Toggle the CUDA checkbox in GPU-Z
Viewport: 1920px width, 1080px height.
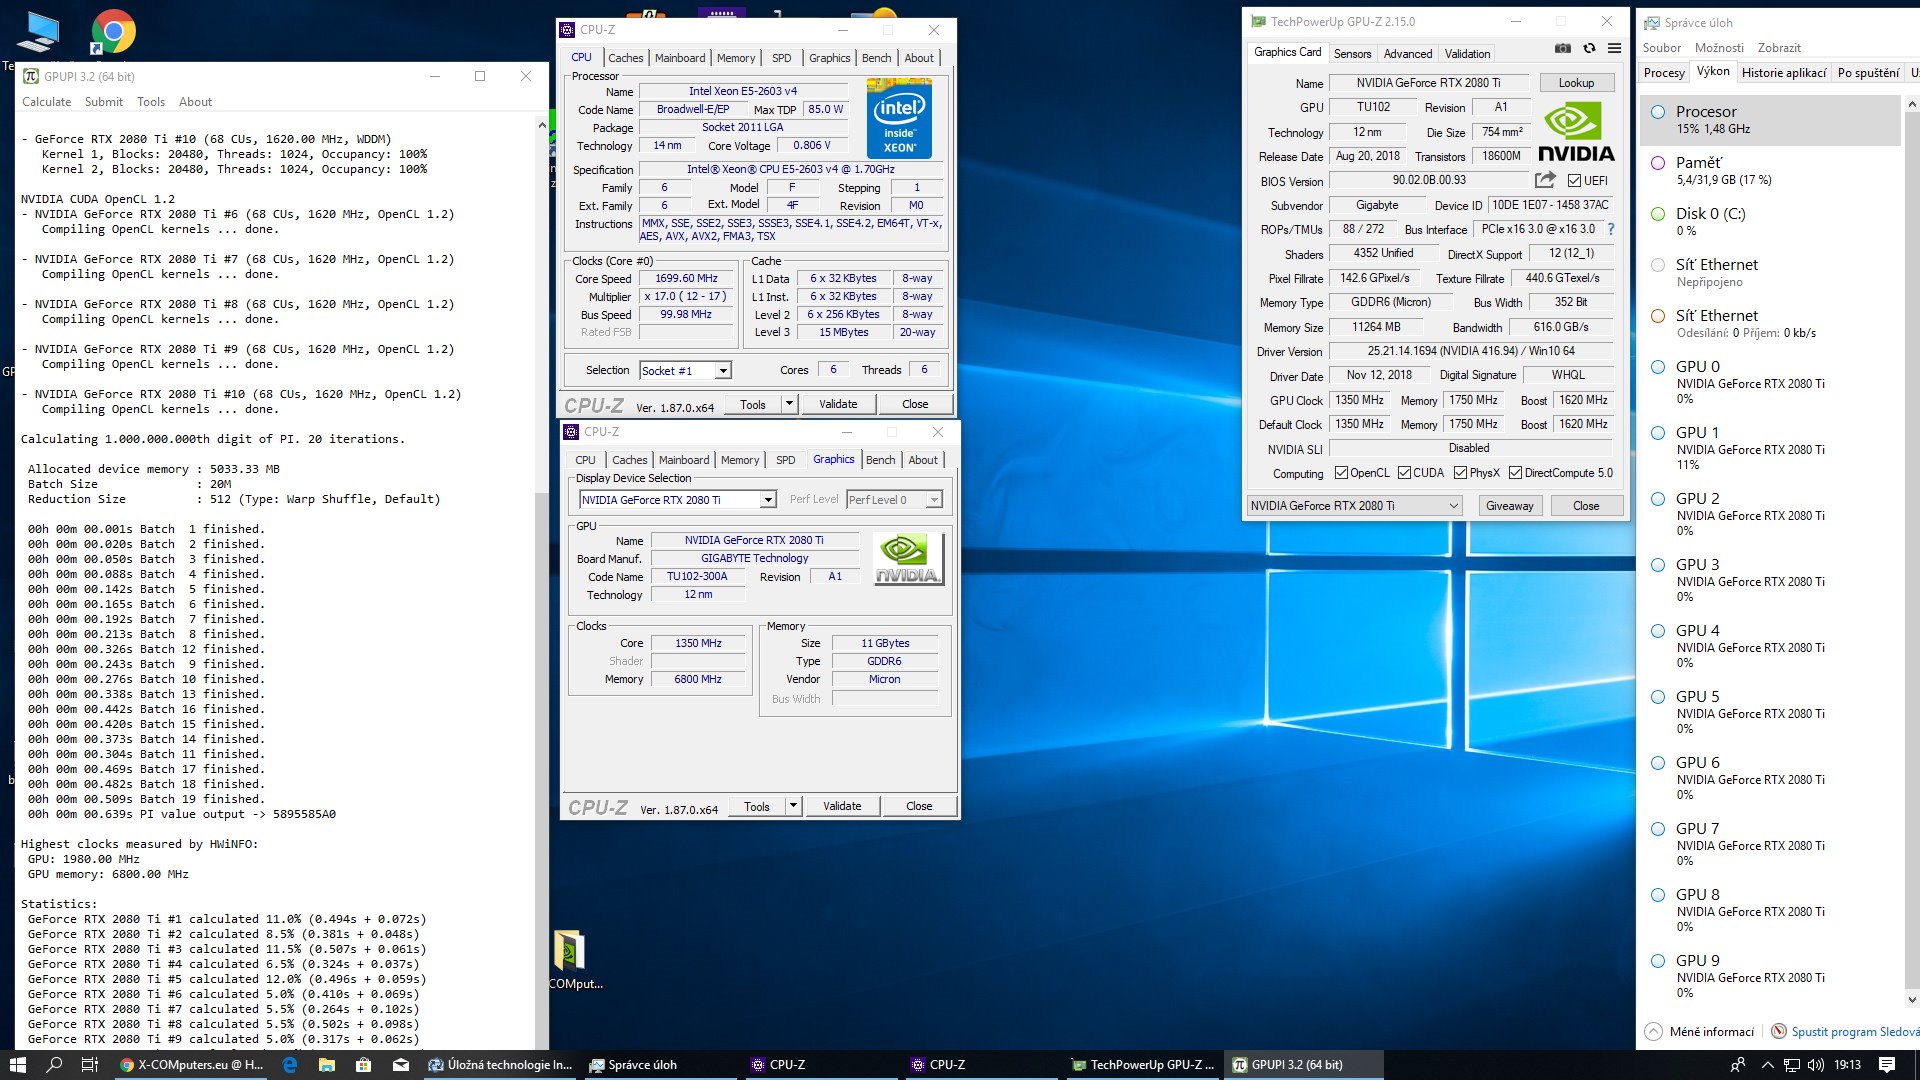point(1404,473)
